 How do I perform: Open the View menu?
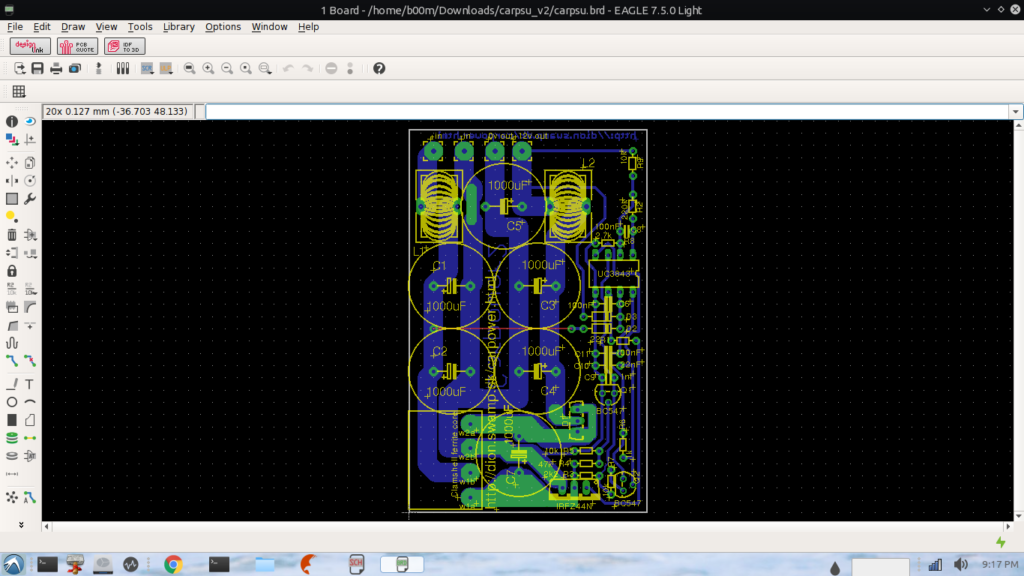pos(106,27)
